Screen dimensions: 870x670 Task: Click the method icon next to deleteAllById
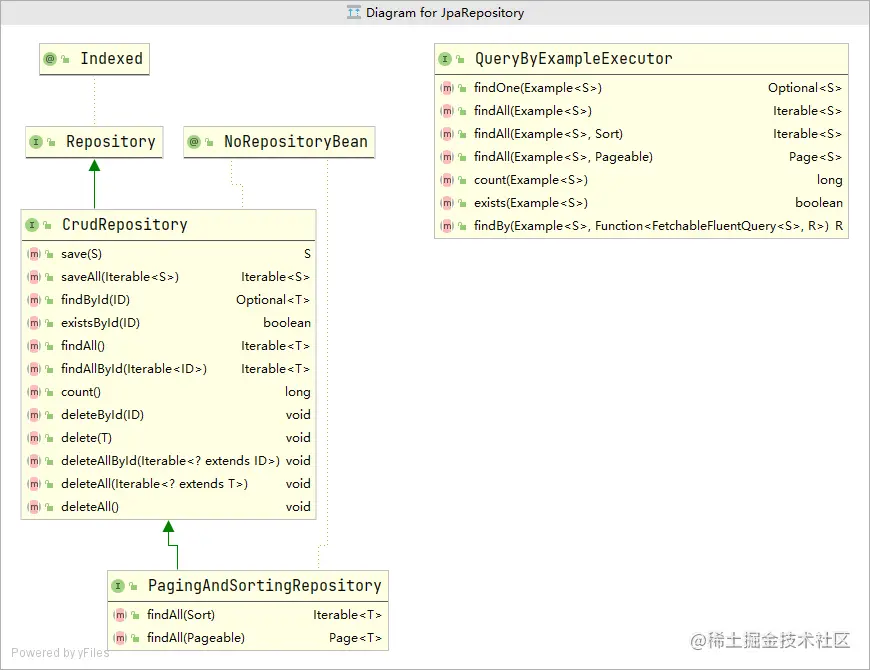(x=34, y=461)
